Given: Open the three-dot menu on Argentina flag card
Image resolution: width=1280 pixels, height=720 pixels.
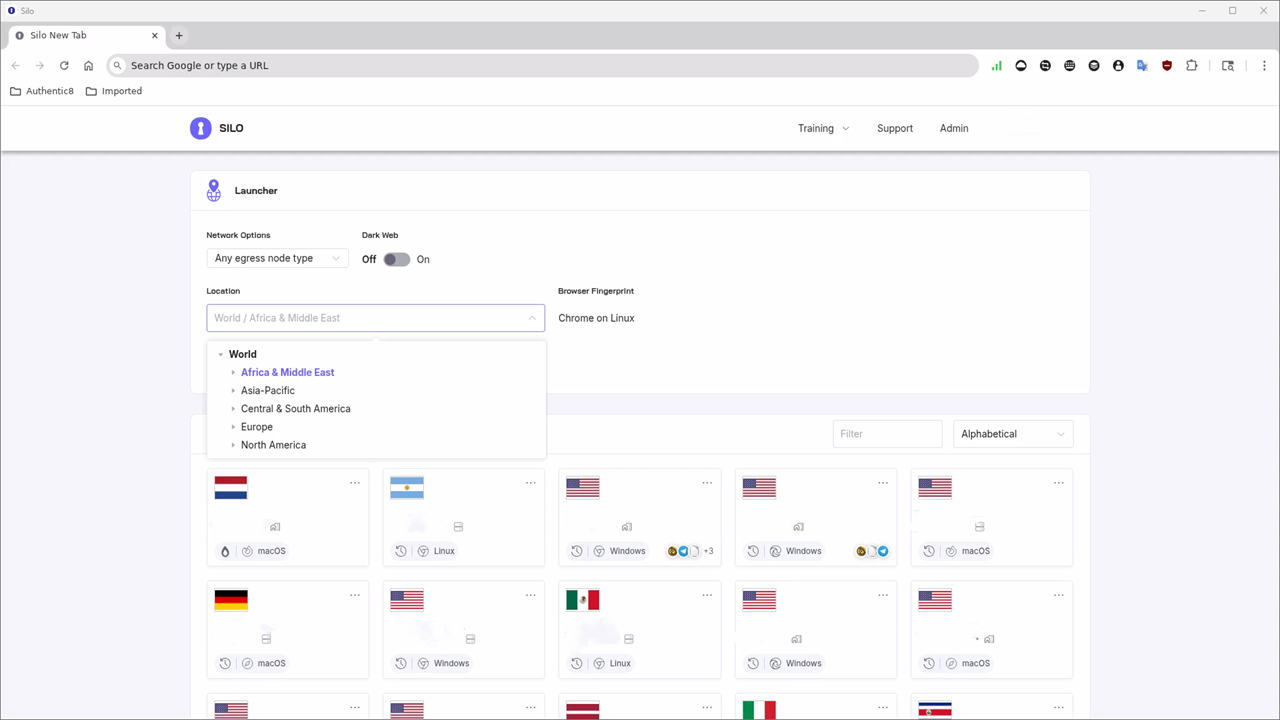Looking at the screenshot, I should click(x=531, y=483).
